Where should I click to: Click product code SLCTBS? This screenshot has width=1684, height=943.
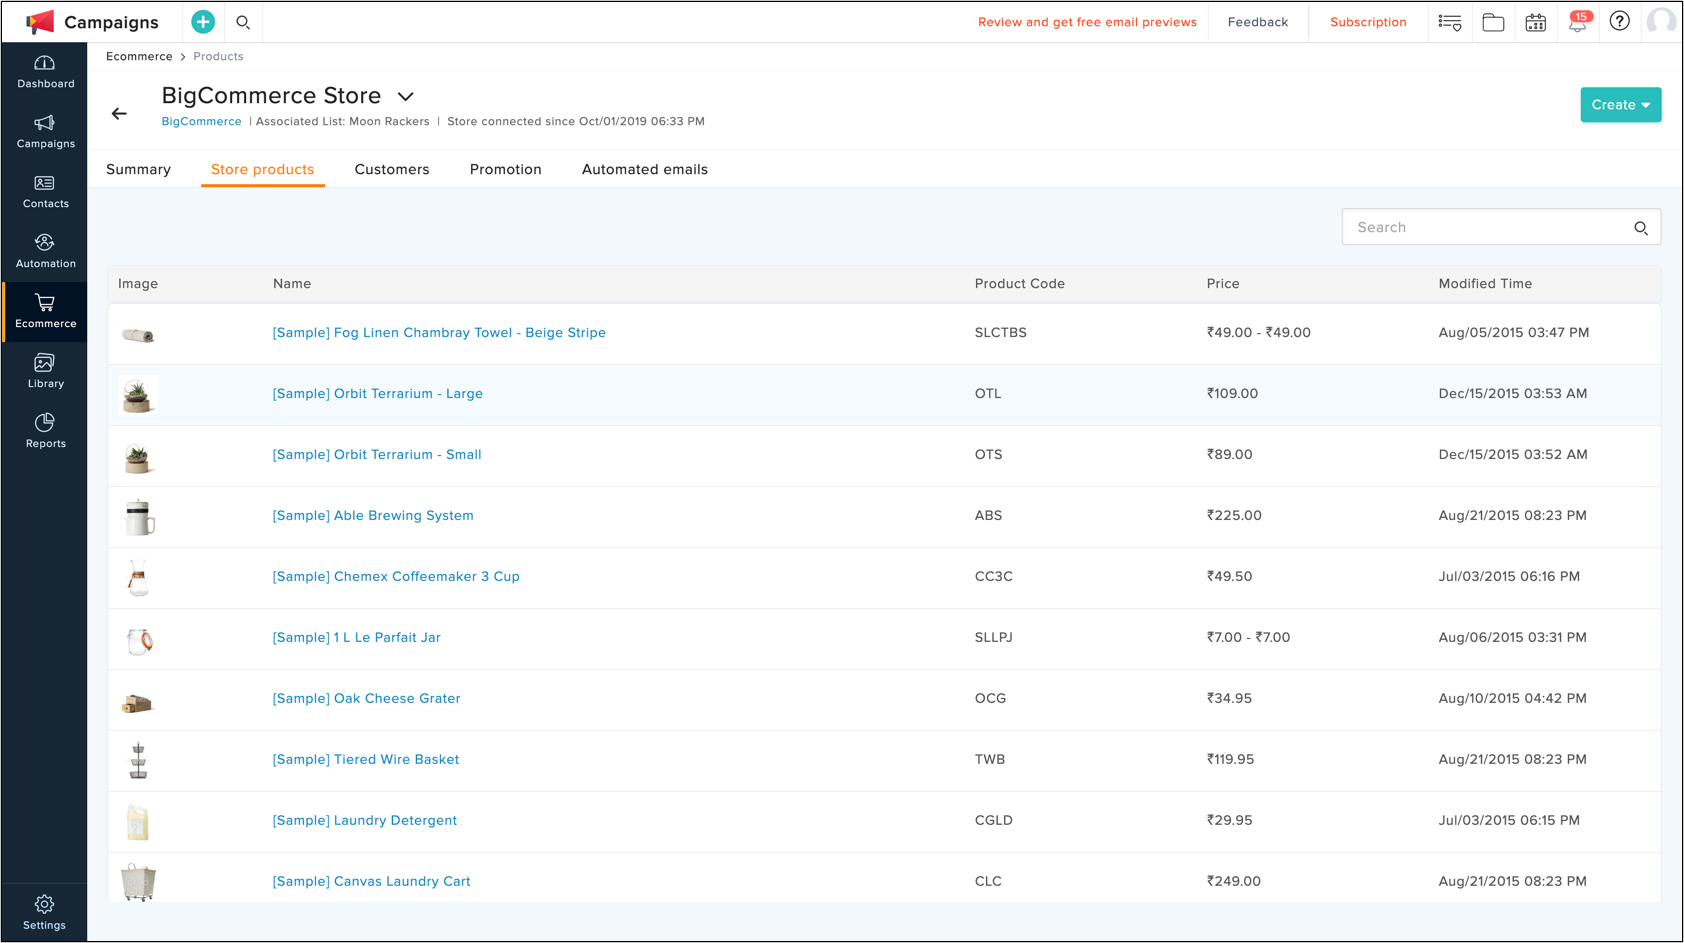pyautogui.click(x=1001, y=333)
